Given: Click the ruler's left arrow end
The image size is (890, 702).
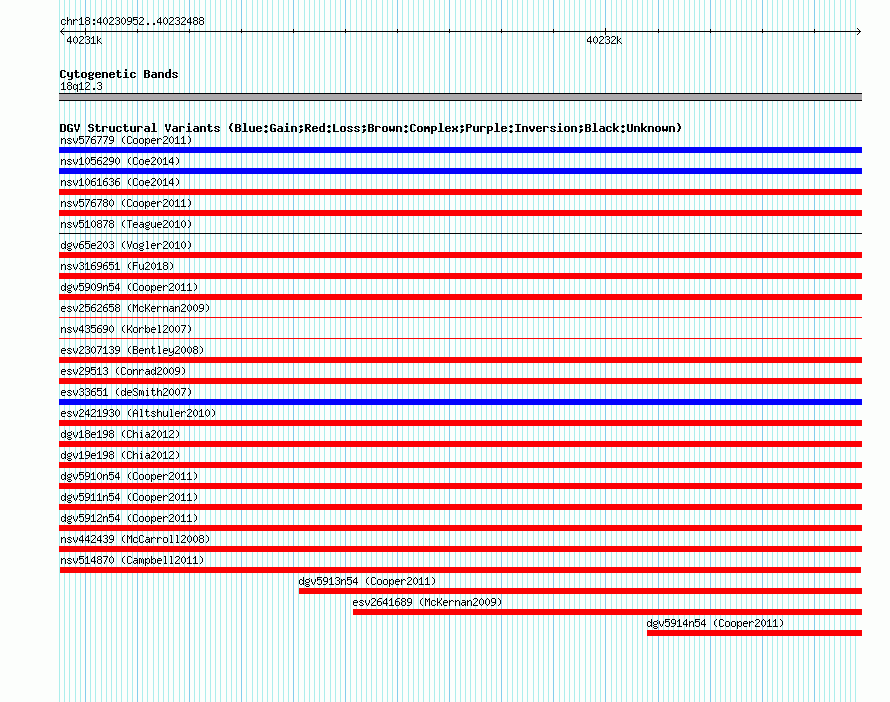Looking at the screenshot, I should pyautogui.click(x=62, y=31).
